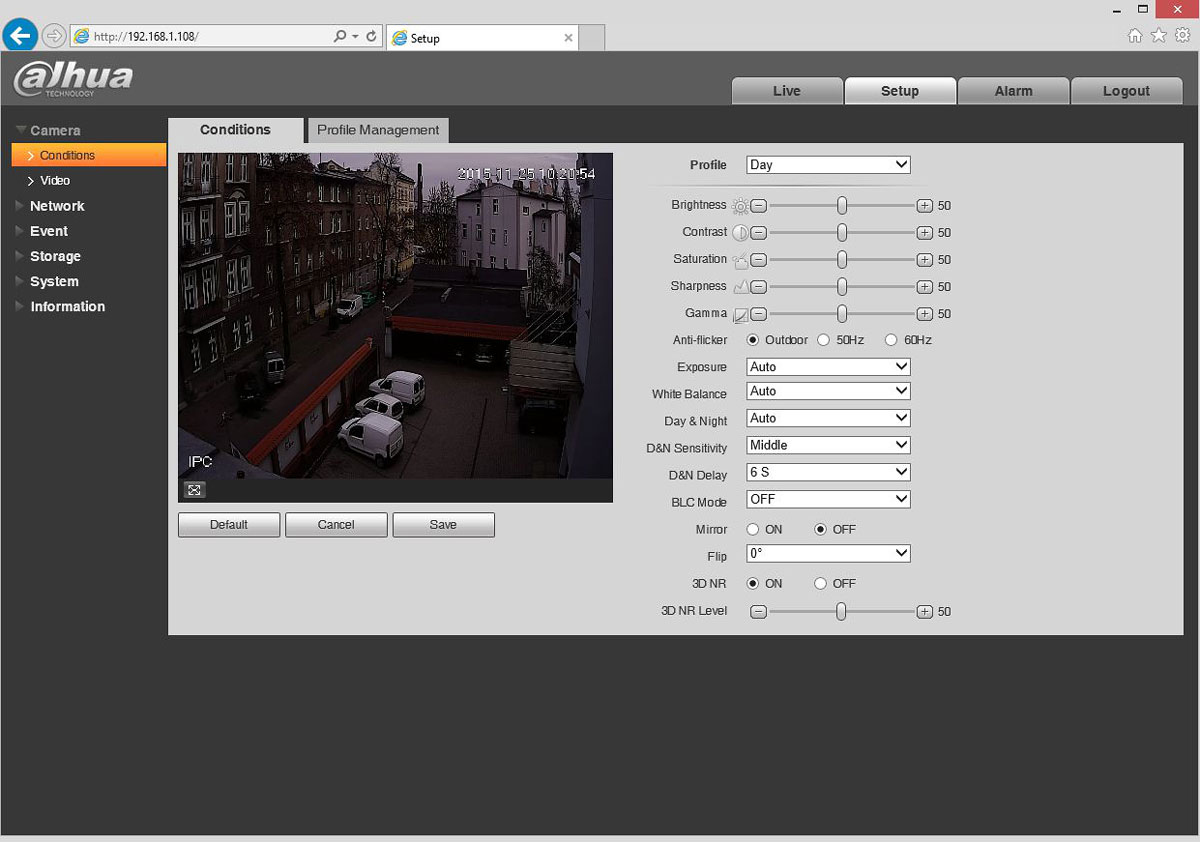This screenshot has width=1200, height=842.
Task: Toggle fullscreen icon below the video preview
Action: point(194,489)
